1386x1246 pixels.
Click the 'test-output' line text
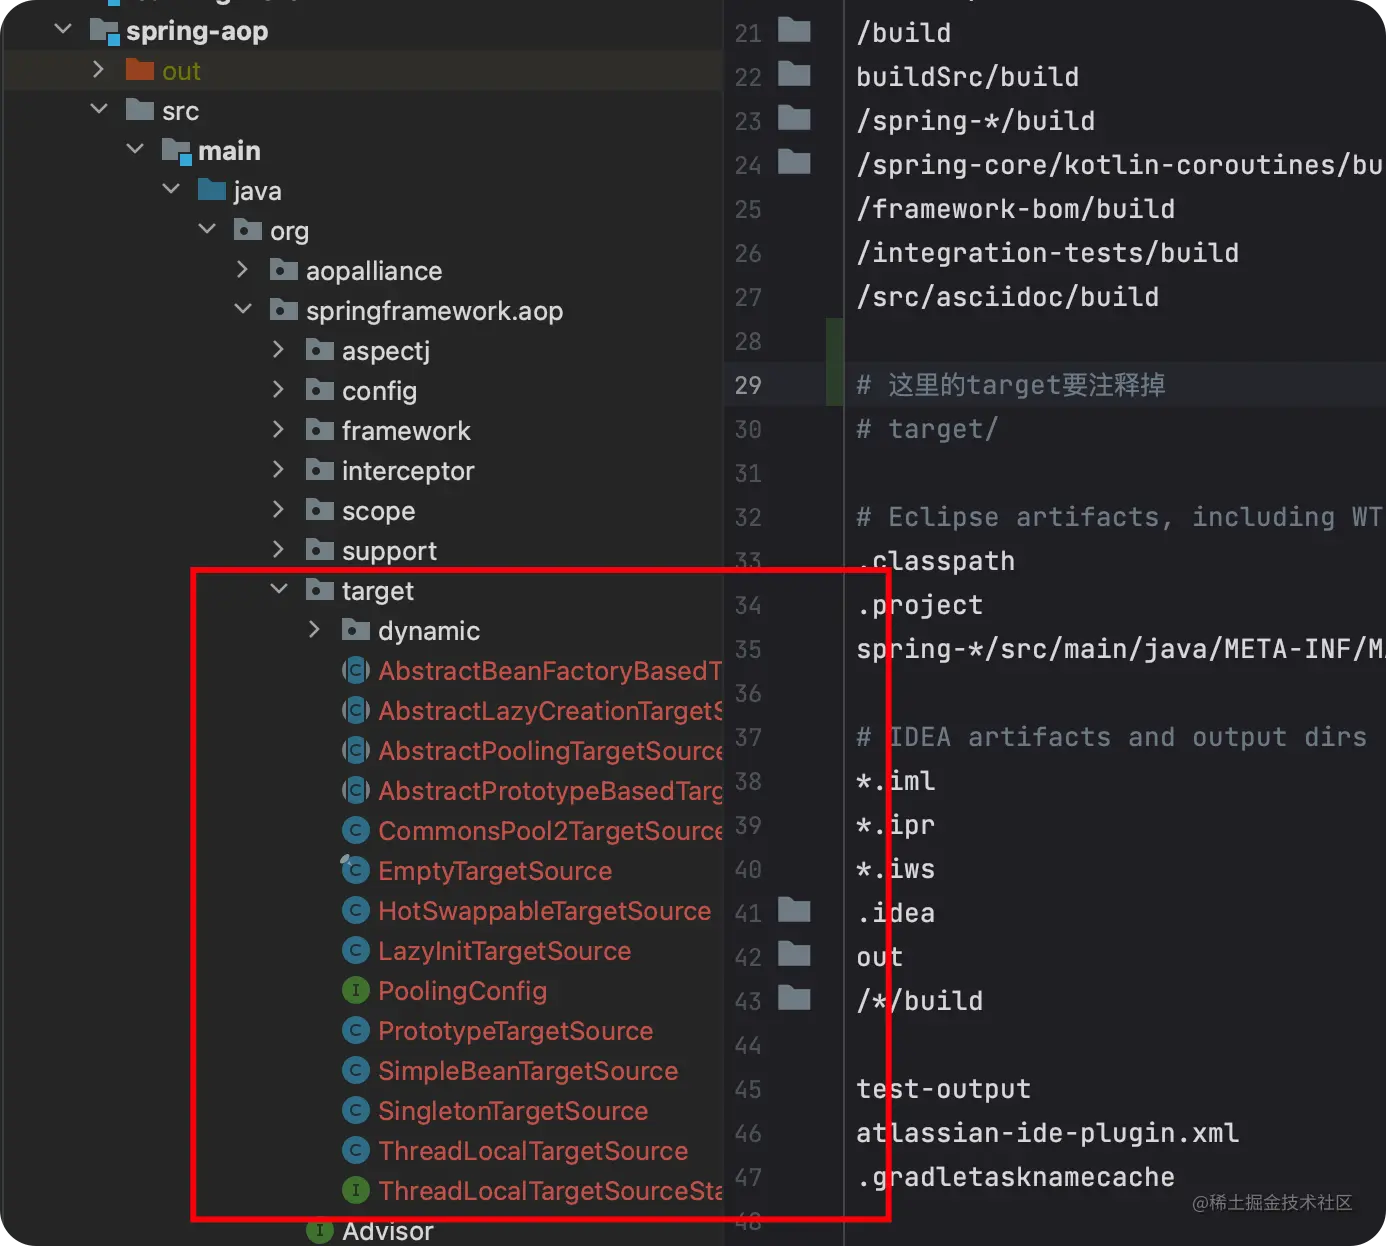tap(943, 1089)
